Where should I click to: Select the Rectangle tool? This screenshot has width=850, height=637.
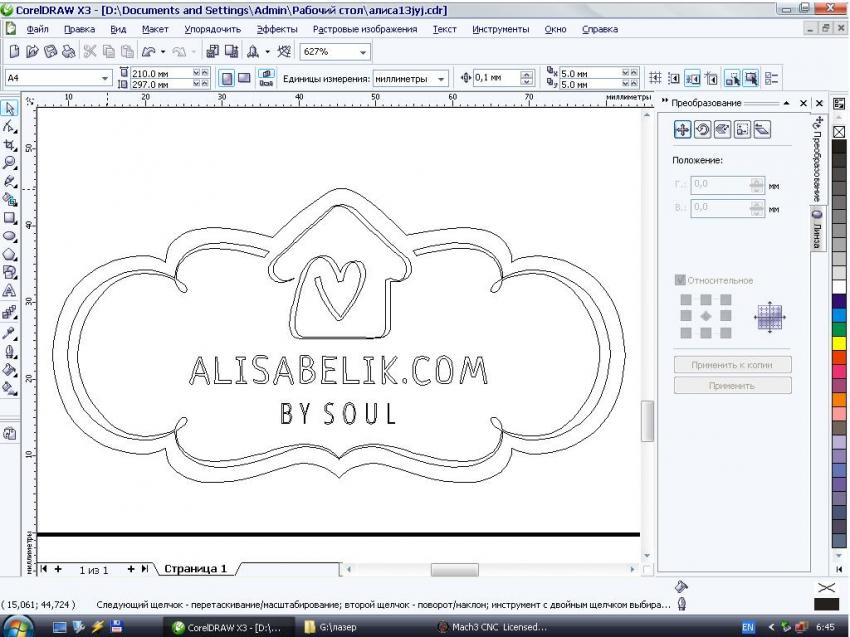pos(10,217)
